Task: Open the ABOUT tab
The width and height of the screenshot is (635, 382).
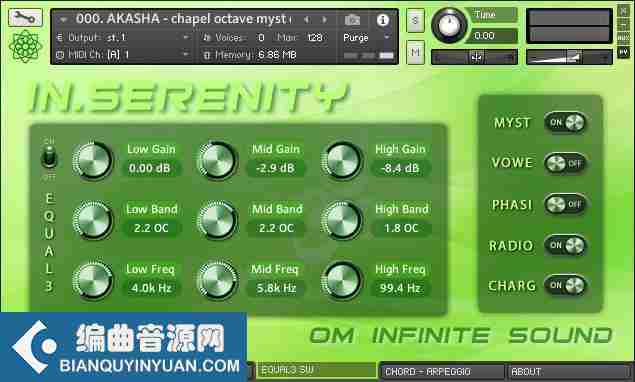Action: [x=569, y=371]
